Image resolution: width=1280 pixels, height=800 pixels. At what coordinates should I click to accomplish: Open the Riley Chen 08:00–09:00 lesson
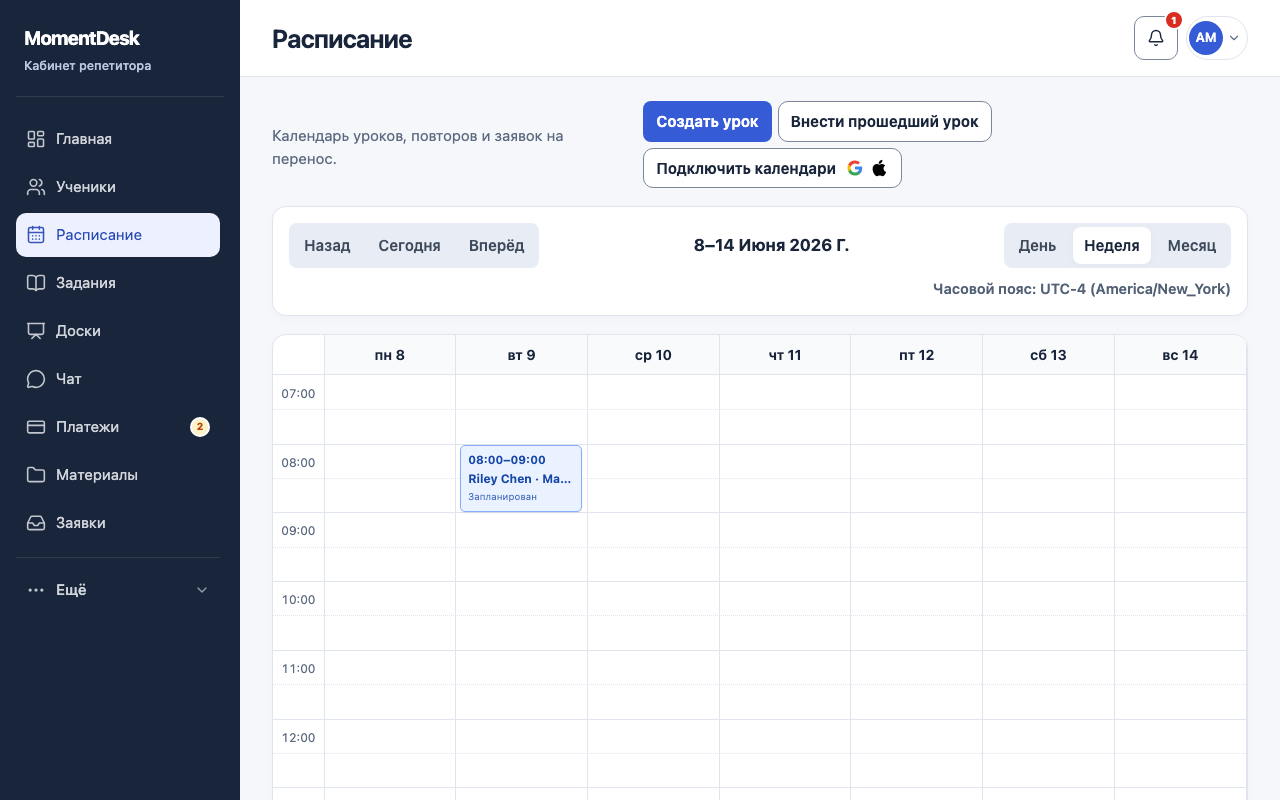click(x=521, y=479)
